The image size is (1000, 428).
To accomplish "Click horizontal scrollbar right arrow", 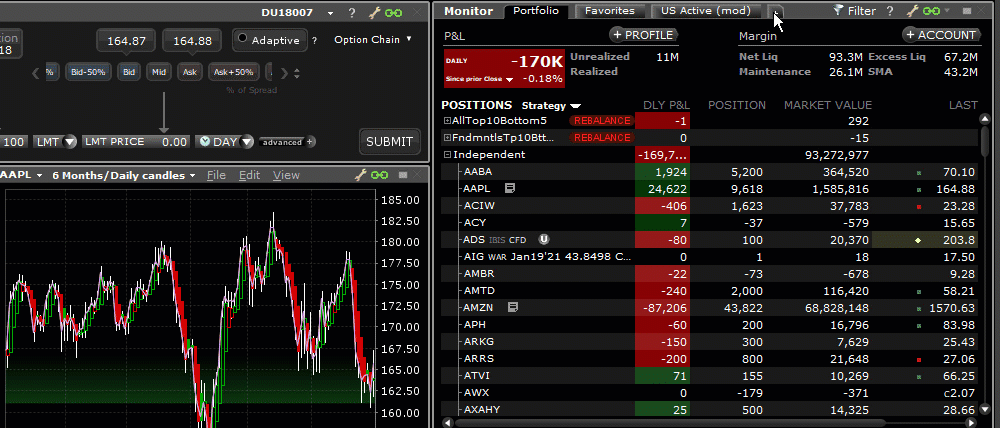I will (971, 422).
